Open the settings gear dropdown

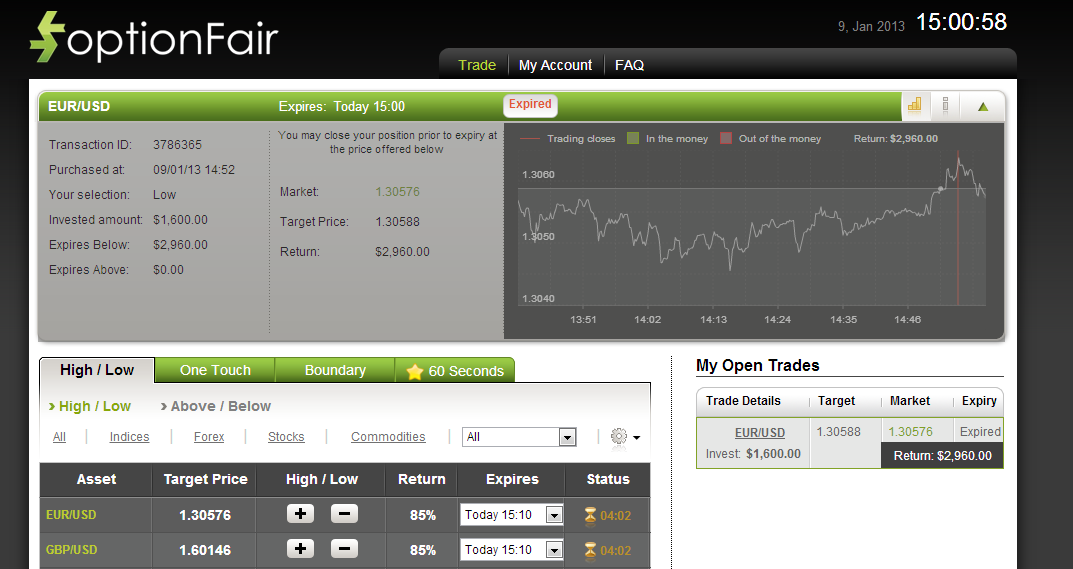(625, 437)
